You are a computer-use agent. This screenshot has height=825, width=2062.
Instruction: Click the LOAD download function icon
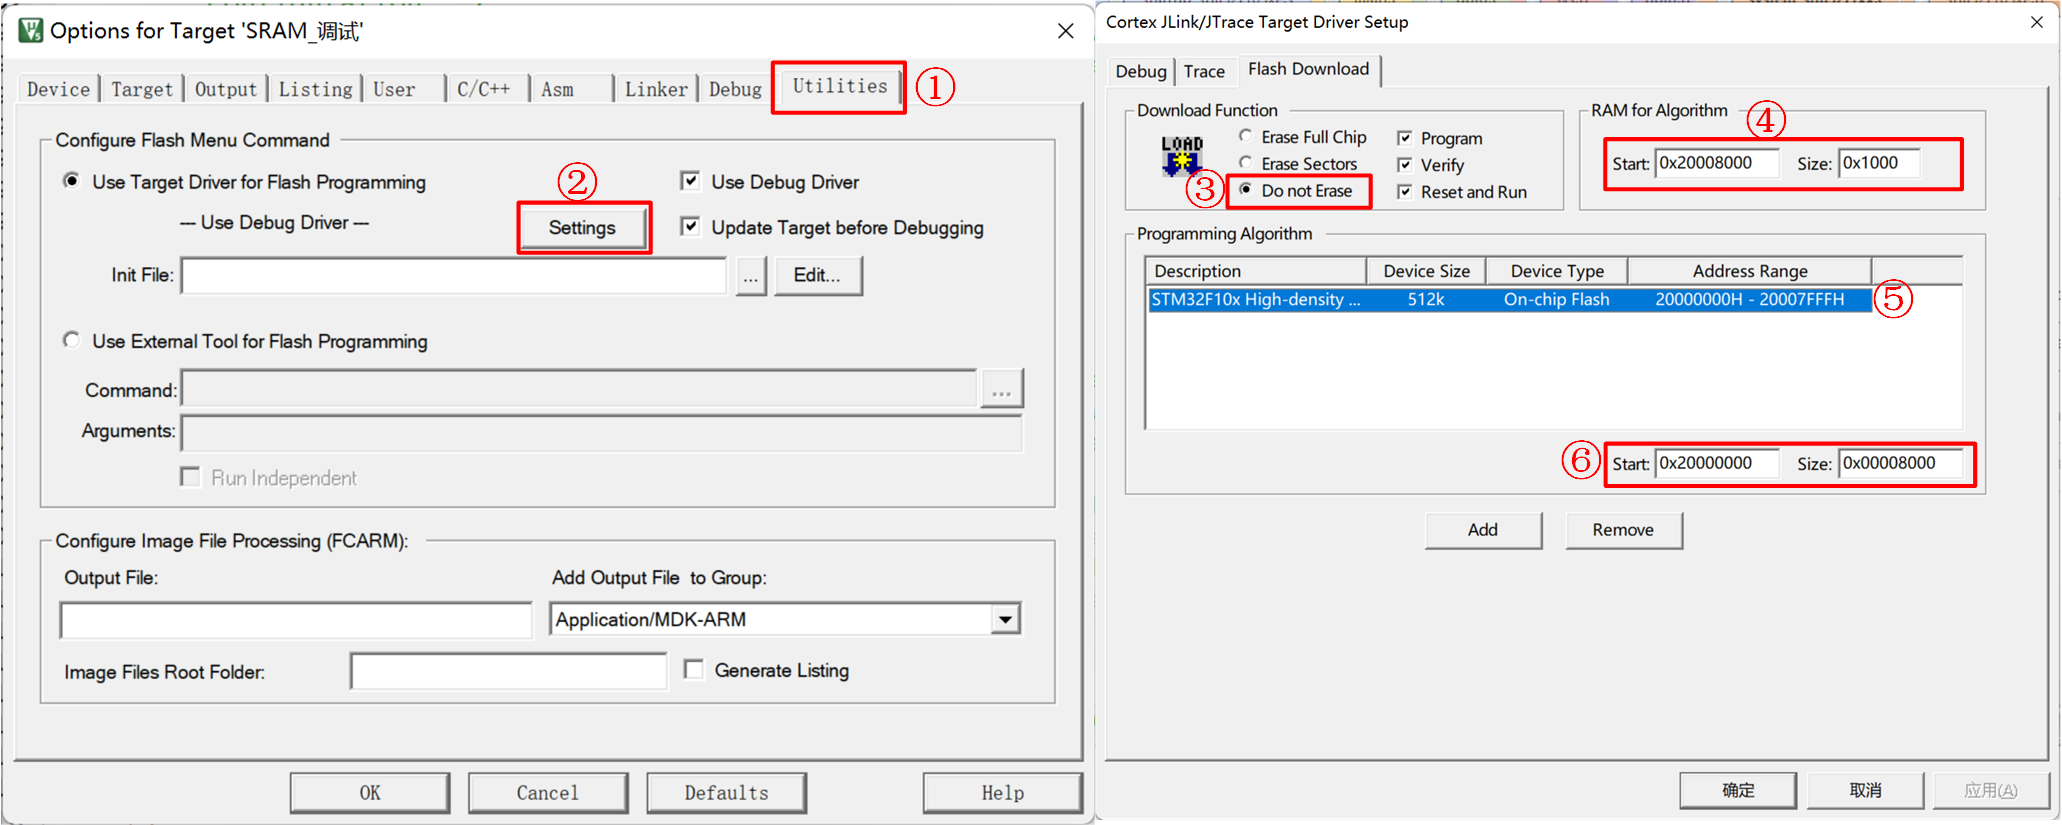point(1181,157)
